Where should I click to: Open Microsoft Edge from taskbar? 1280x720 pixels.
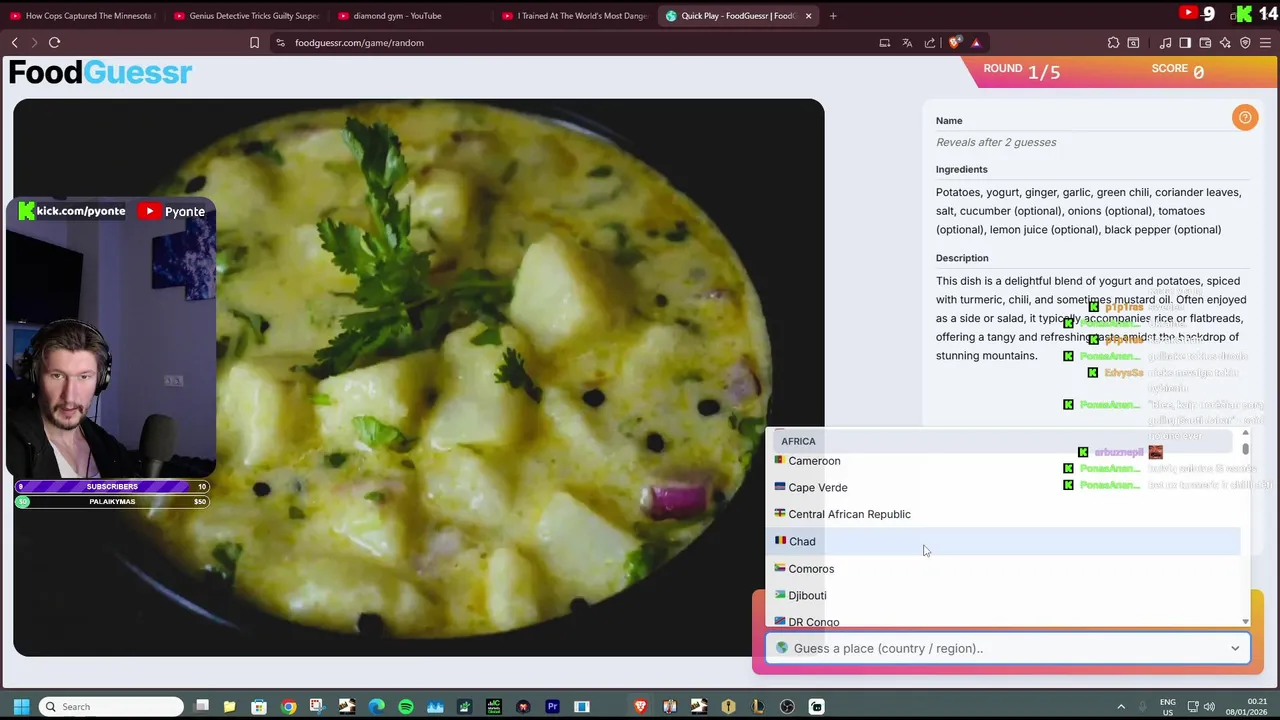pos(376,707)
